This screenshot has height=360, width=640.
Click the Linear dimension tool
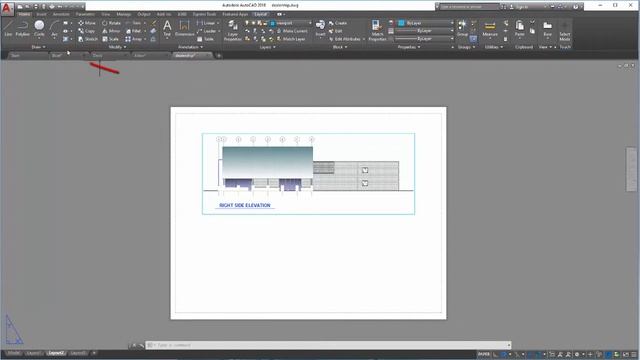point(206,23)
